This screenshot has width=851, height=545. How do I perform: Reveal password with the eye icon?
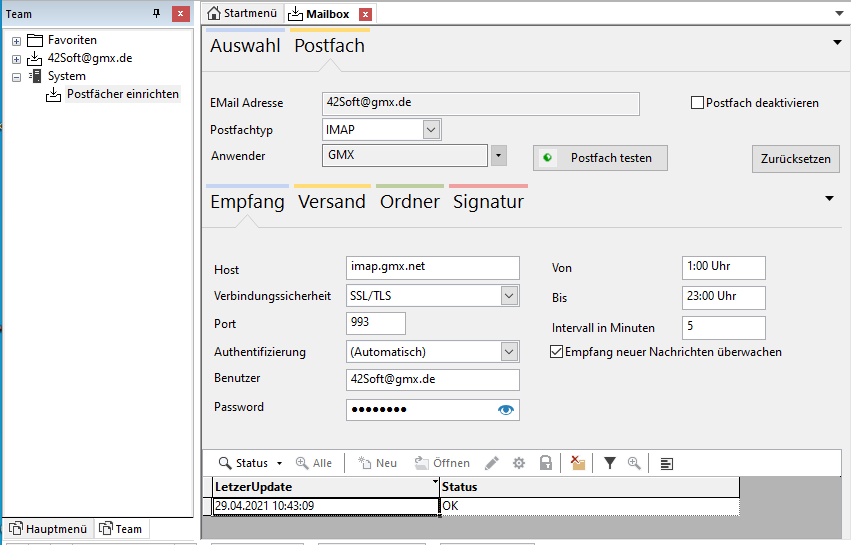pos(506,410)
